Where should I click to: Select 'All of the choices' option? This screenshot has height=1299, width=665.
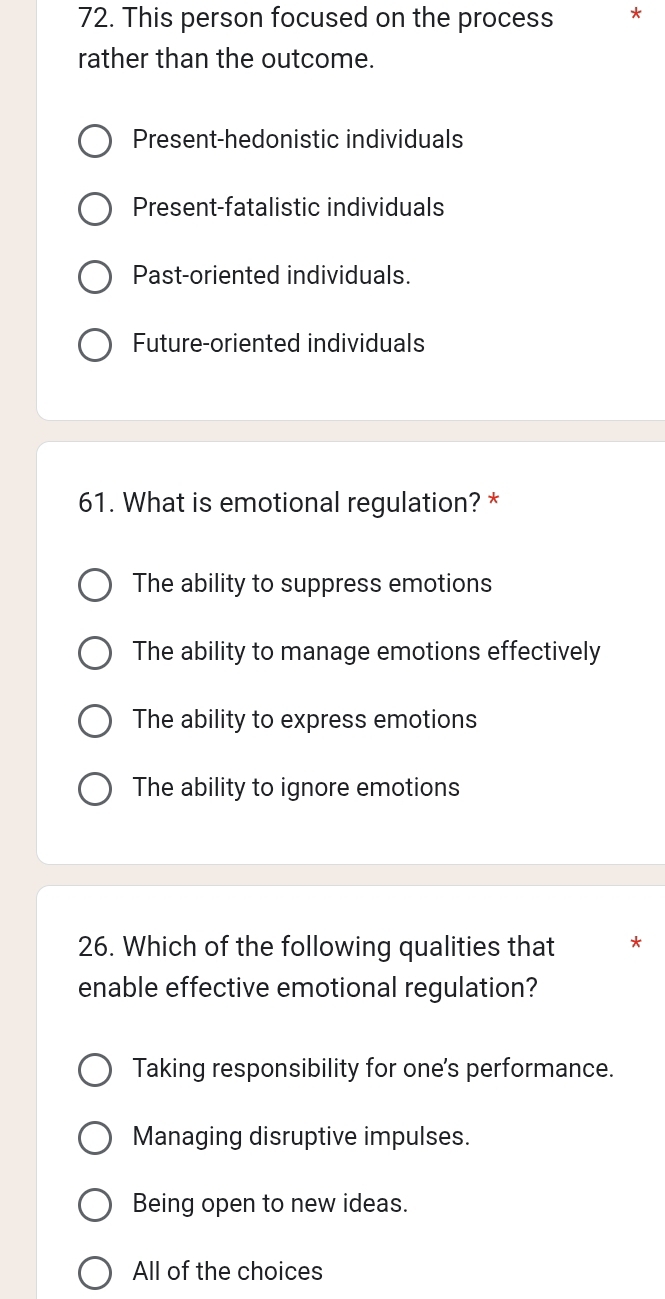point(95,1273)
